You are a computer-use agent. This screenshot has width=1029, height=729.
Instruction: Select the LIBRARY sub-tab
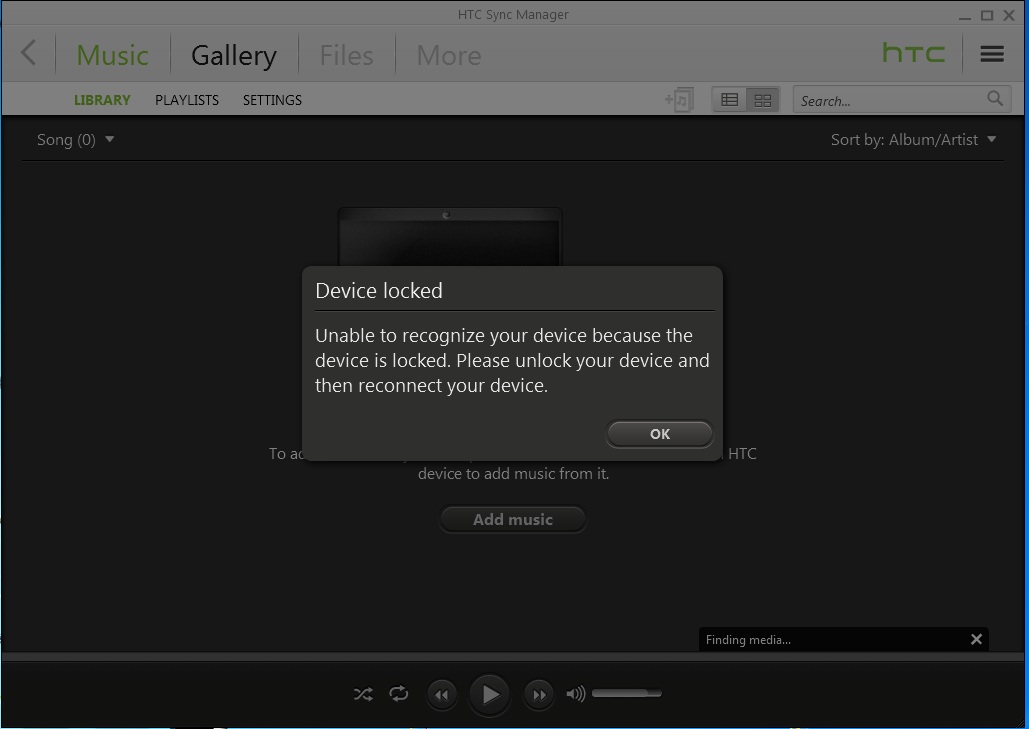pyautogui.click(x=102, y=100)
